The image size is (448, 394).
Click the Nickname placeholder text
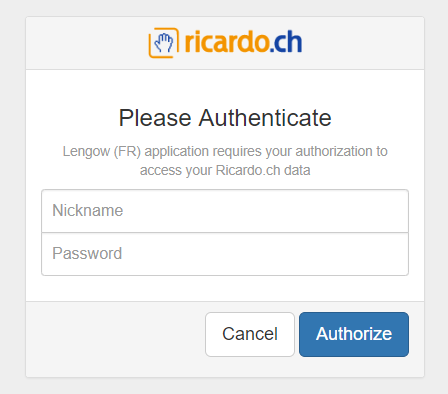pyautogui.click(x=88, y=211)
